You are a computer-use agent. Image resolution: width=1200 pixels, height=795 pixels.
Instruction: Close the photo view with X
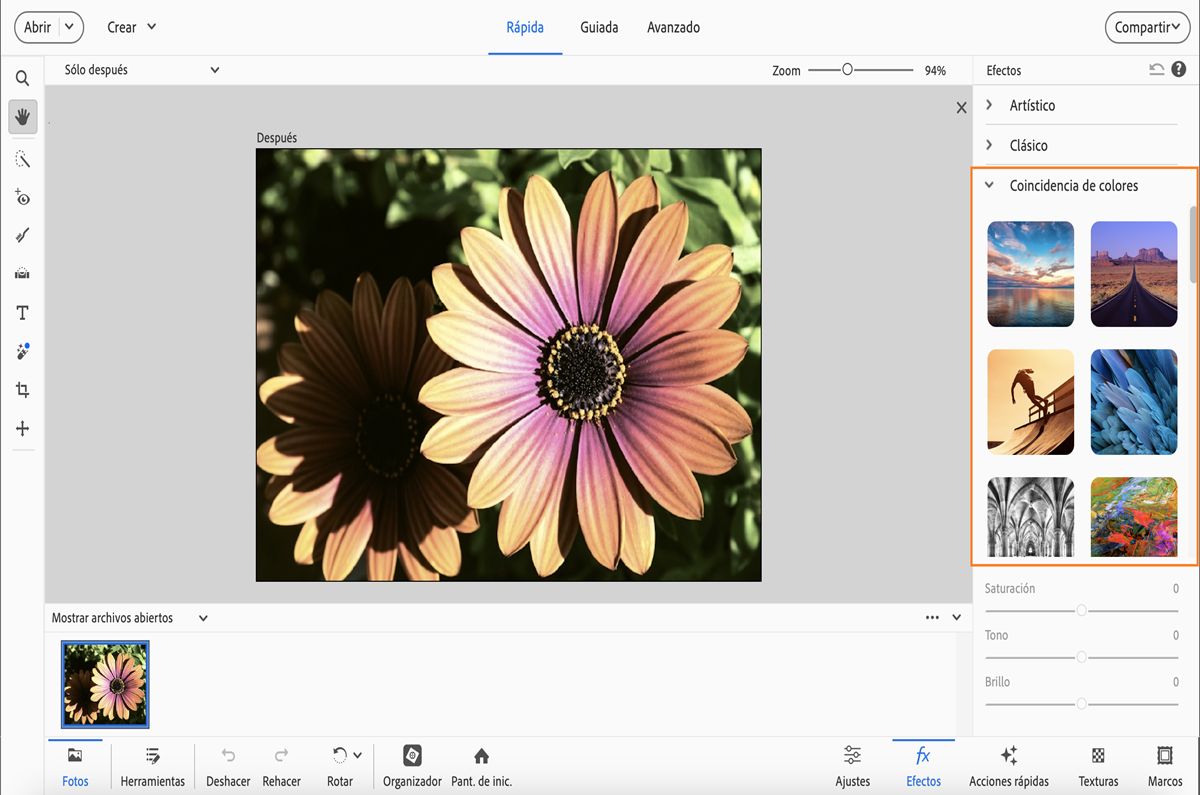click(x=961, y=107)
